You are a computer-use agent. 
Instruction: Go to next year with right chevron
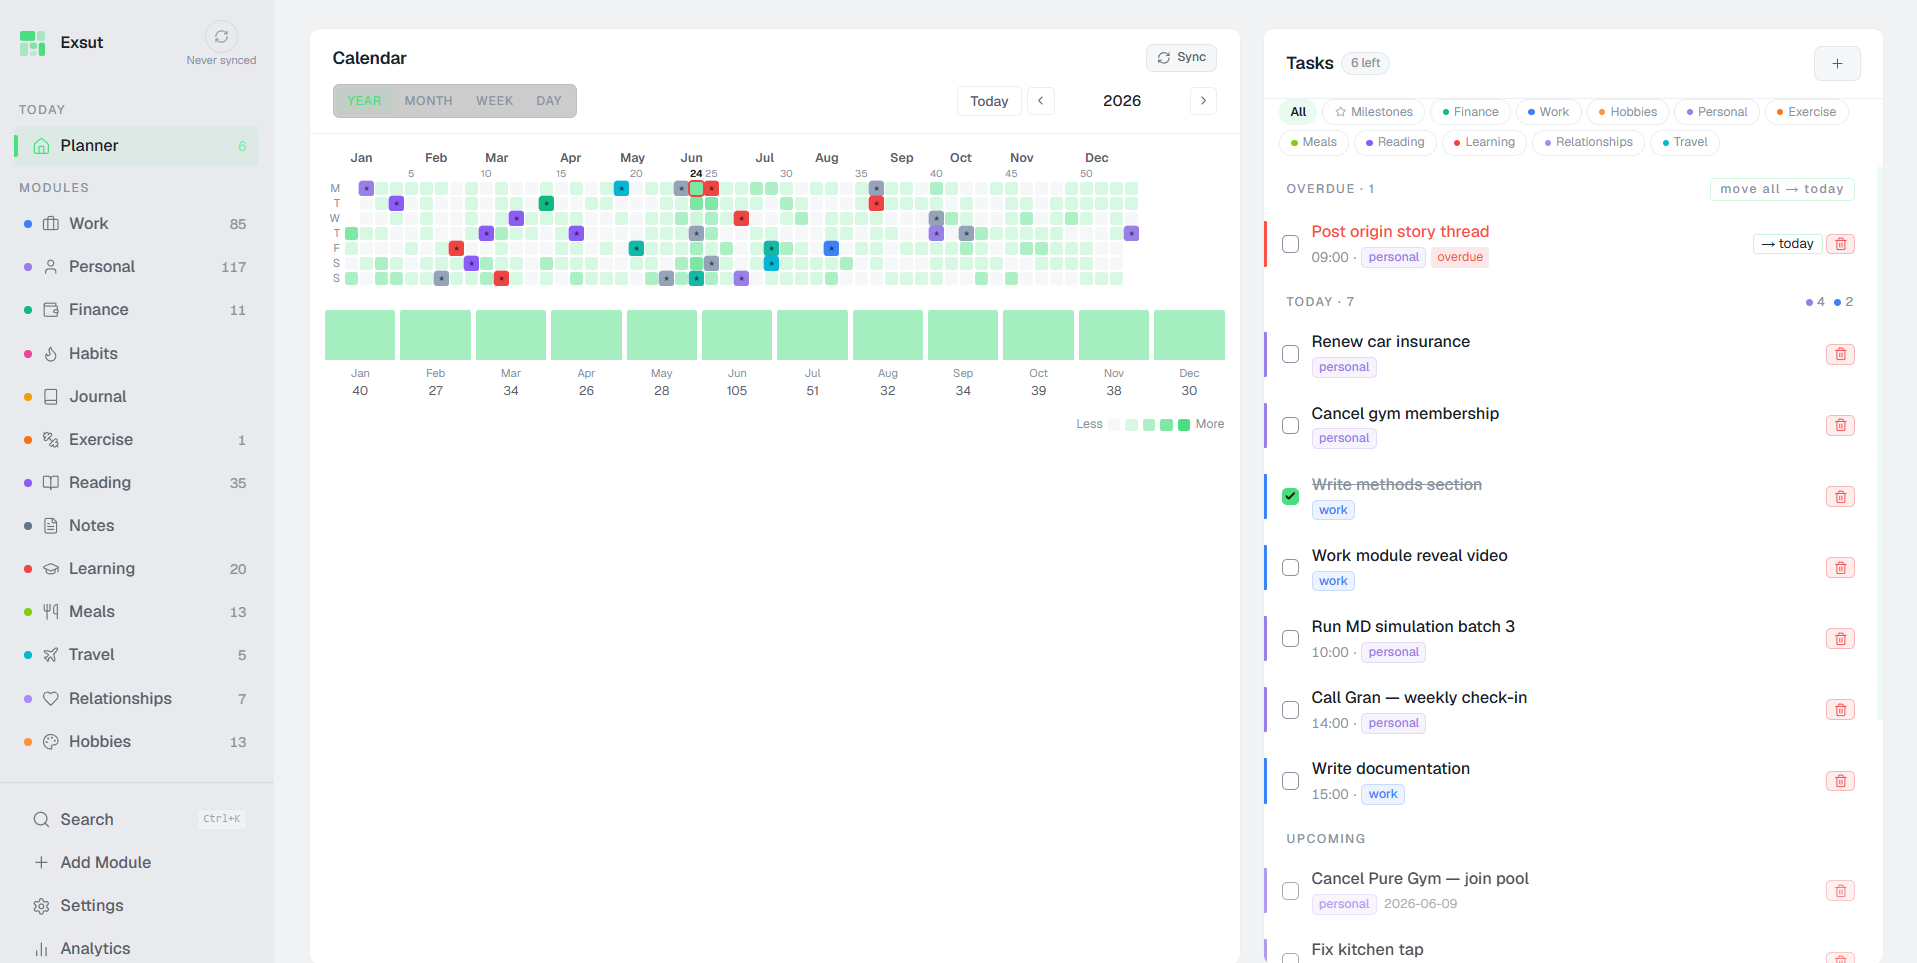[1203, 101]
